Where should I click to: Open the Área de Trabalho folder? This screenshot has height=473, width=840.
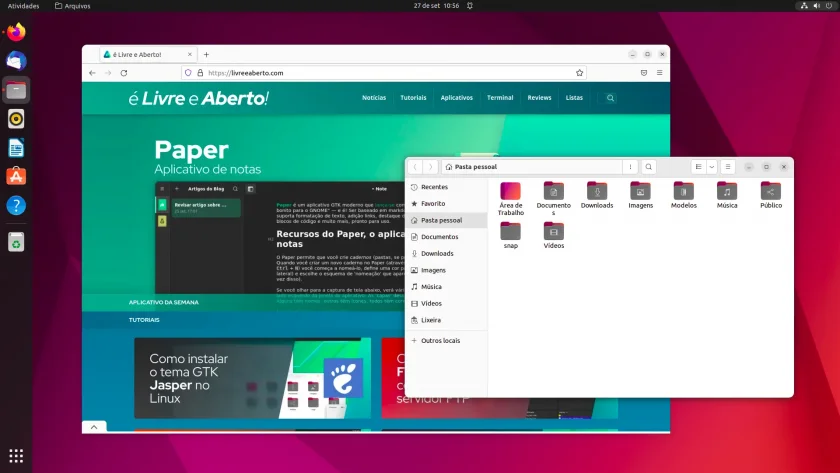[511, 199]
